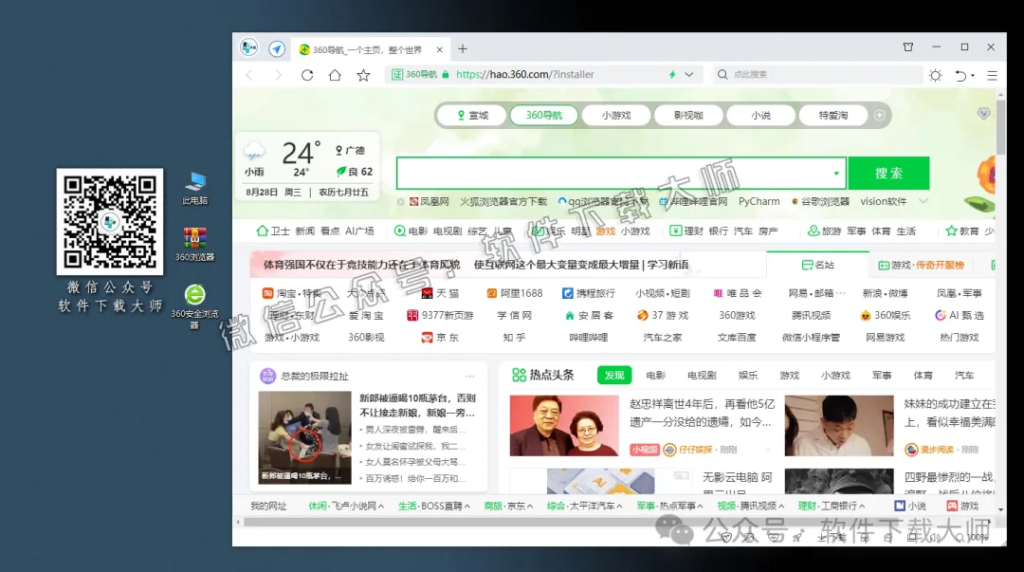
Task: Click the undo closed tab arrow icon
Action: point(961,76)
